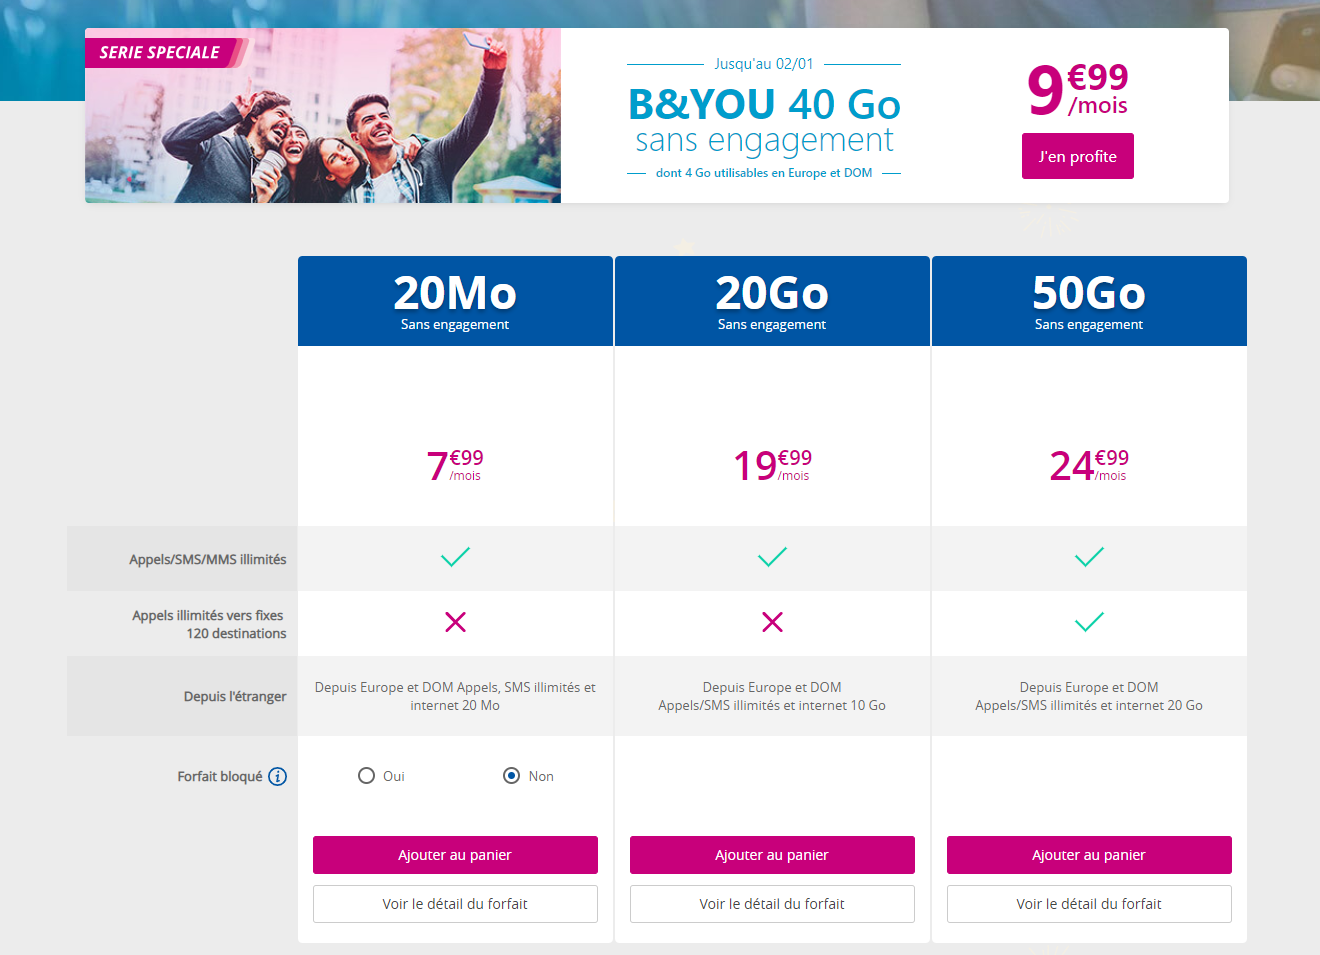Click the 20Mo unlimited calls checkmark

(x=455, y=557)
